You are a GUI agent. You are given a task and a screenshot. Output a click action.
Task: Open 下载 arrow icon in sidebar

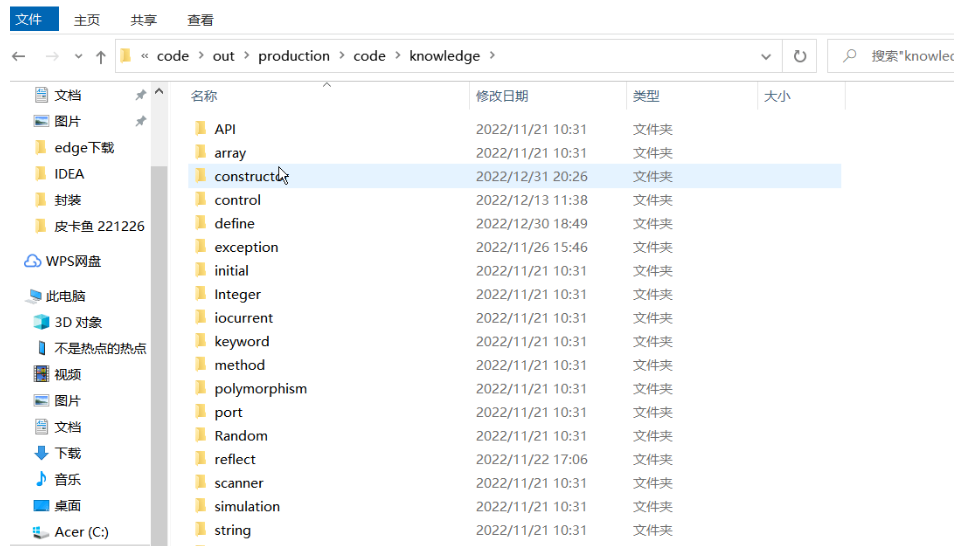click(41, 453)
